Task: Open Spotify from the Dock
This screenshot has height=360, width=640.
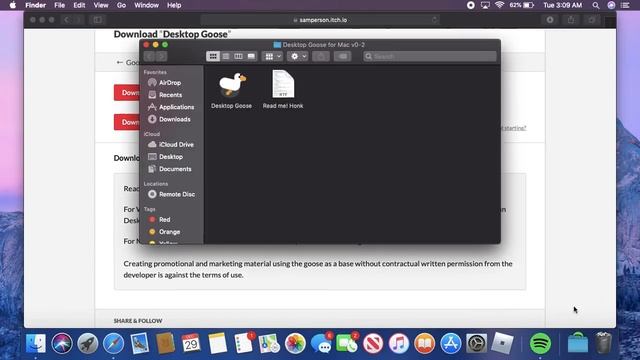Action: pyautogui.click(x=540, y=343)
